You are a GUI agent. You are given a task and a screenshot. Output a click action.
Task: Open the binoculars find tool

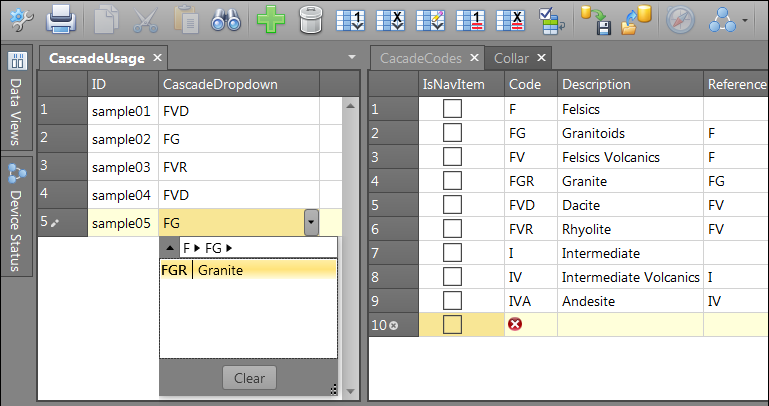(226, 21)
